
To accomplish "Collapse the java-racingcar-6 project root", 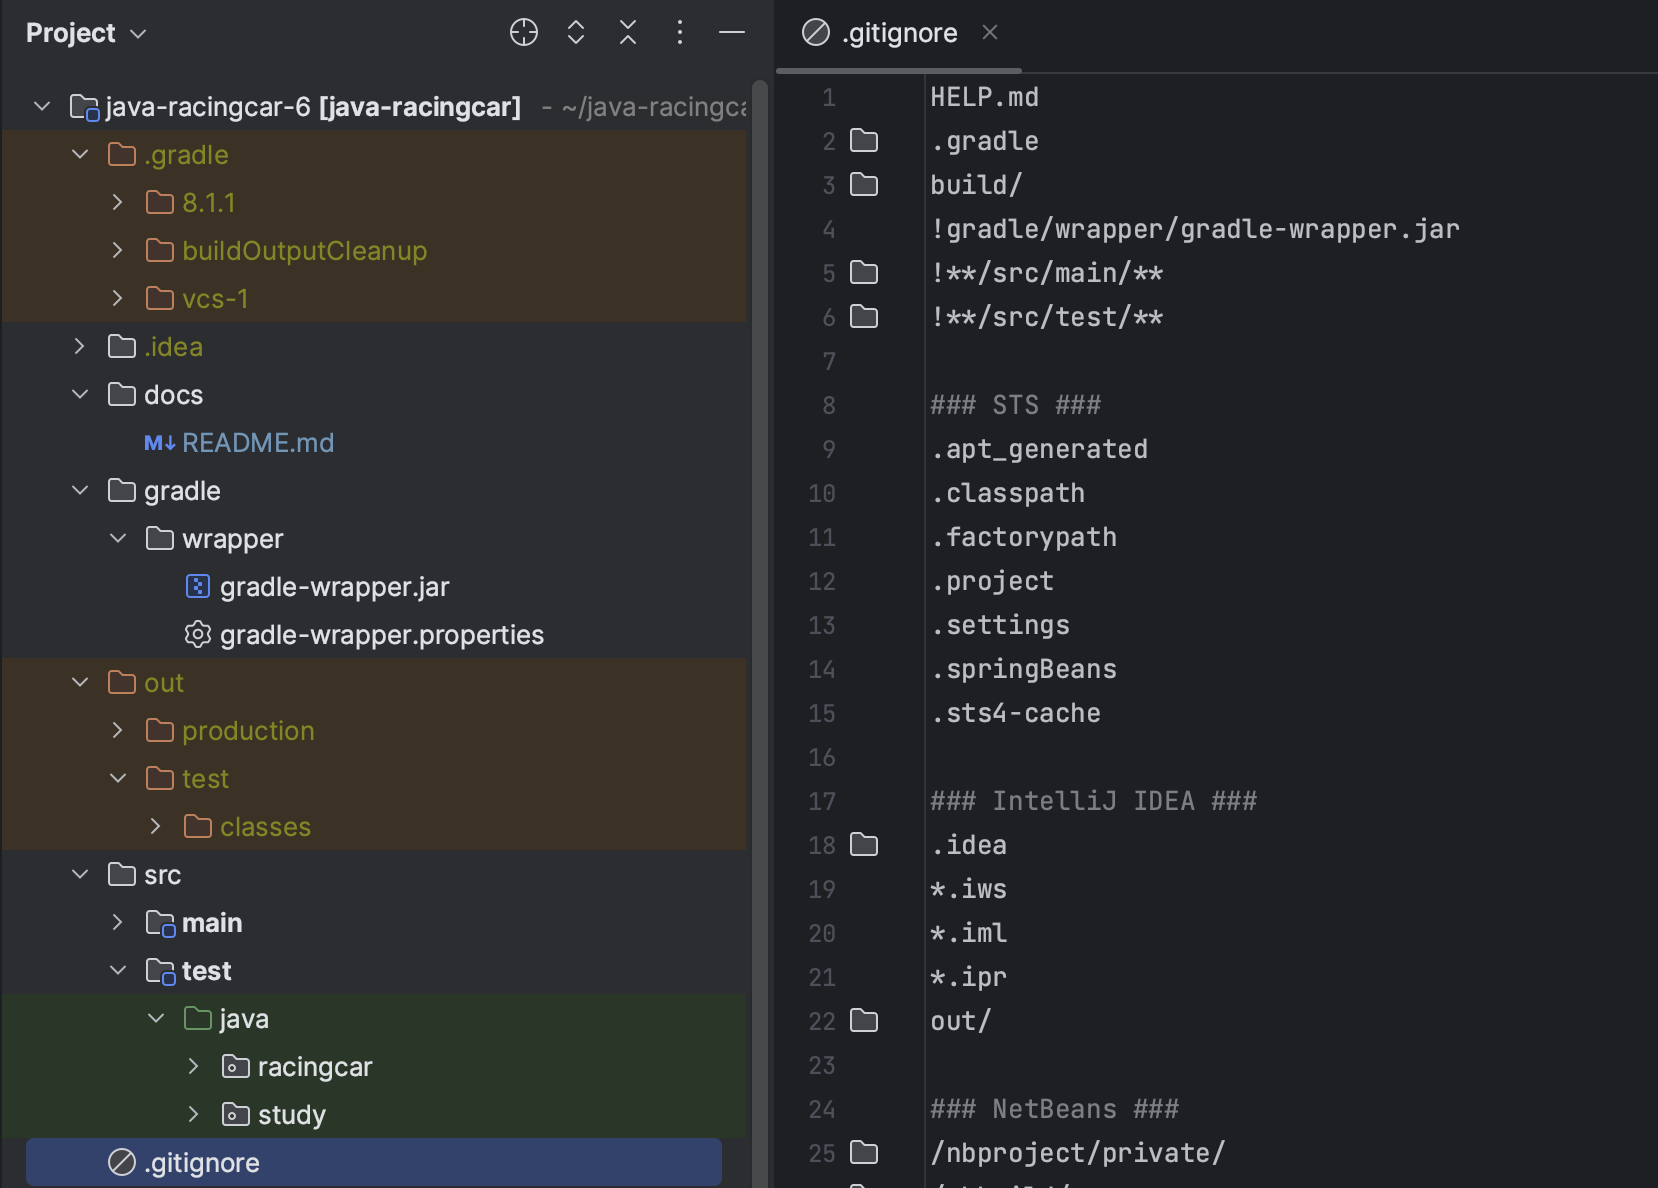I will [42, 106].
